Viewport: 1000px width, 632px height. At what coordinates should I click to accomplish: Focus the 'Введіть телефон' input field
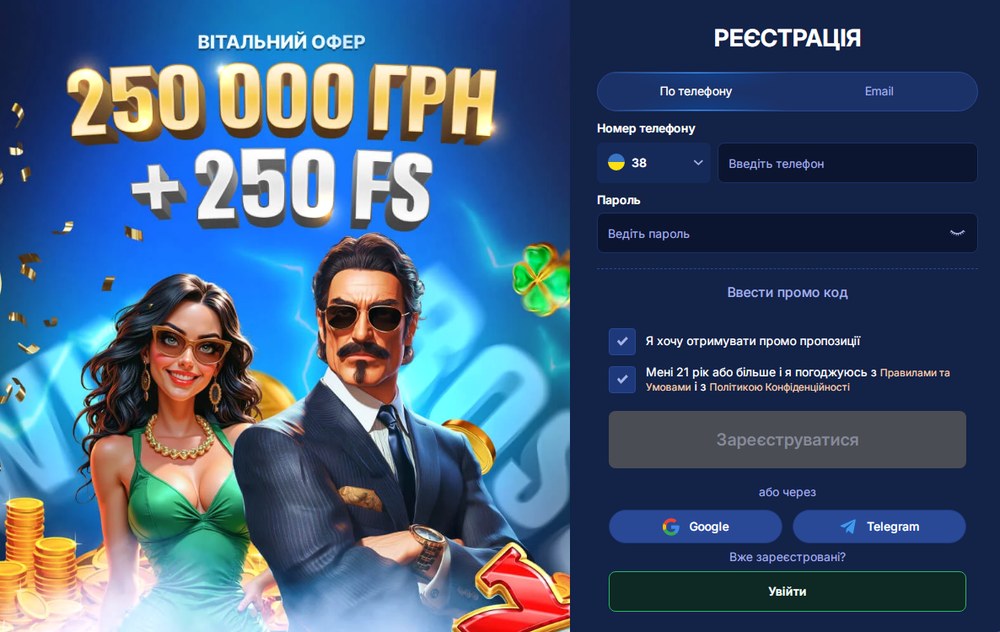coord(848,163)
